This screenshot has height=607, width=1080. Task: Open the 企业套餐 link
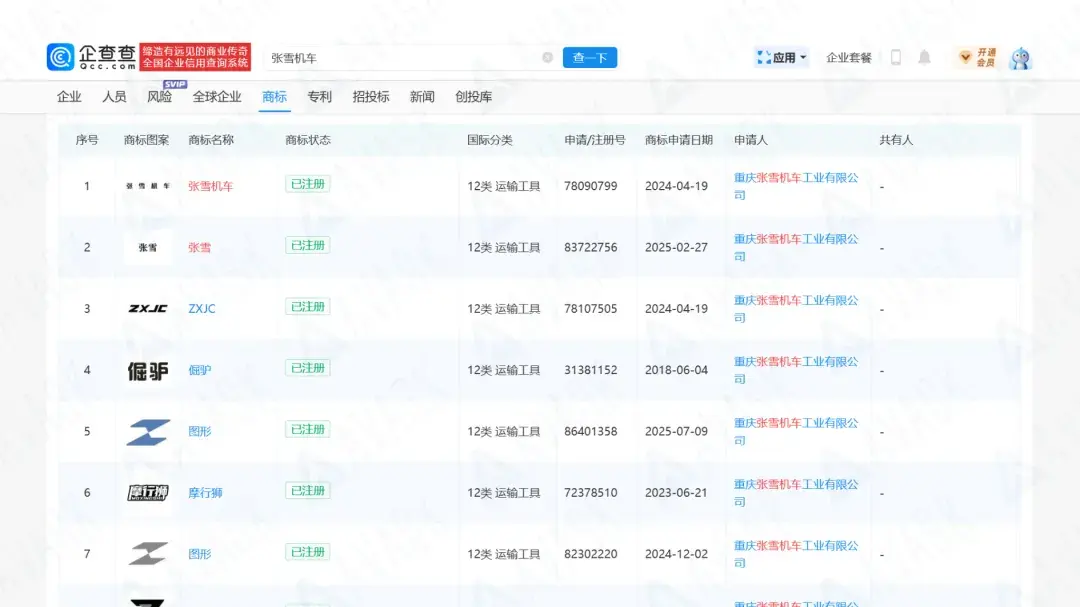point(849,58)
